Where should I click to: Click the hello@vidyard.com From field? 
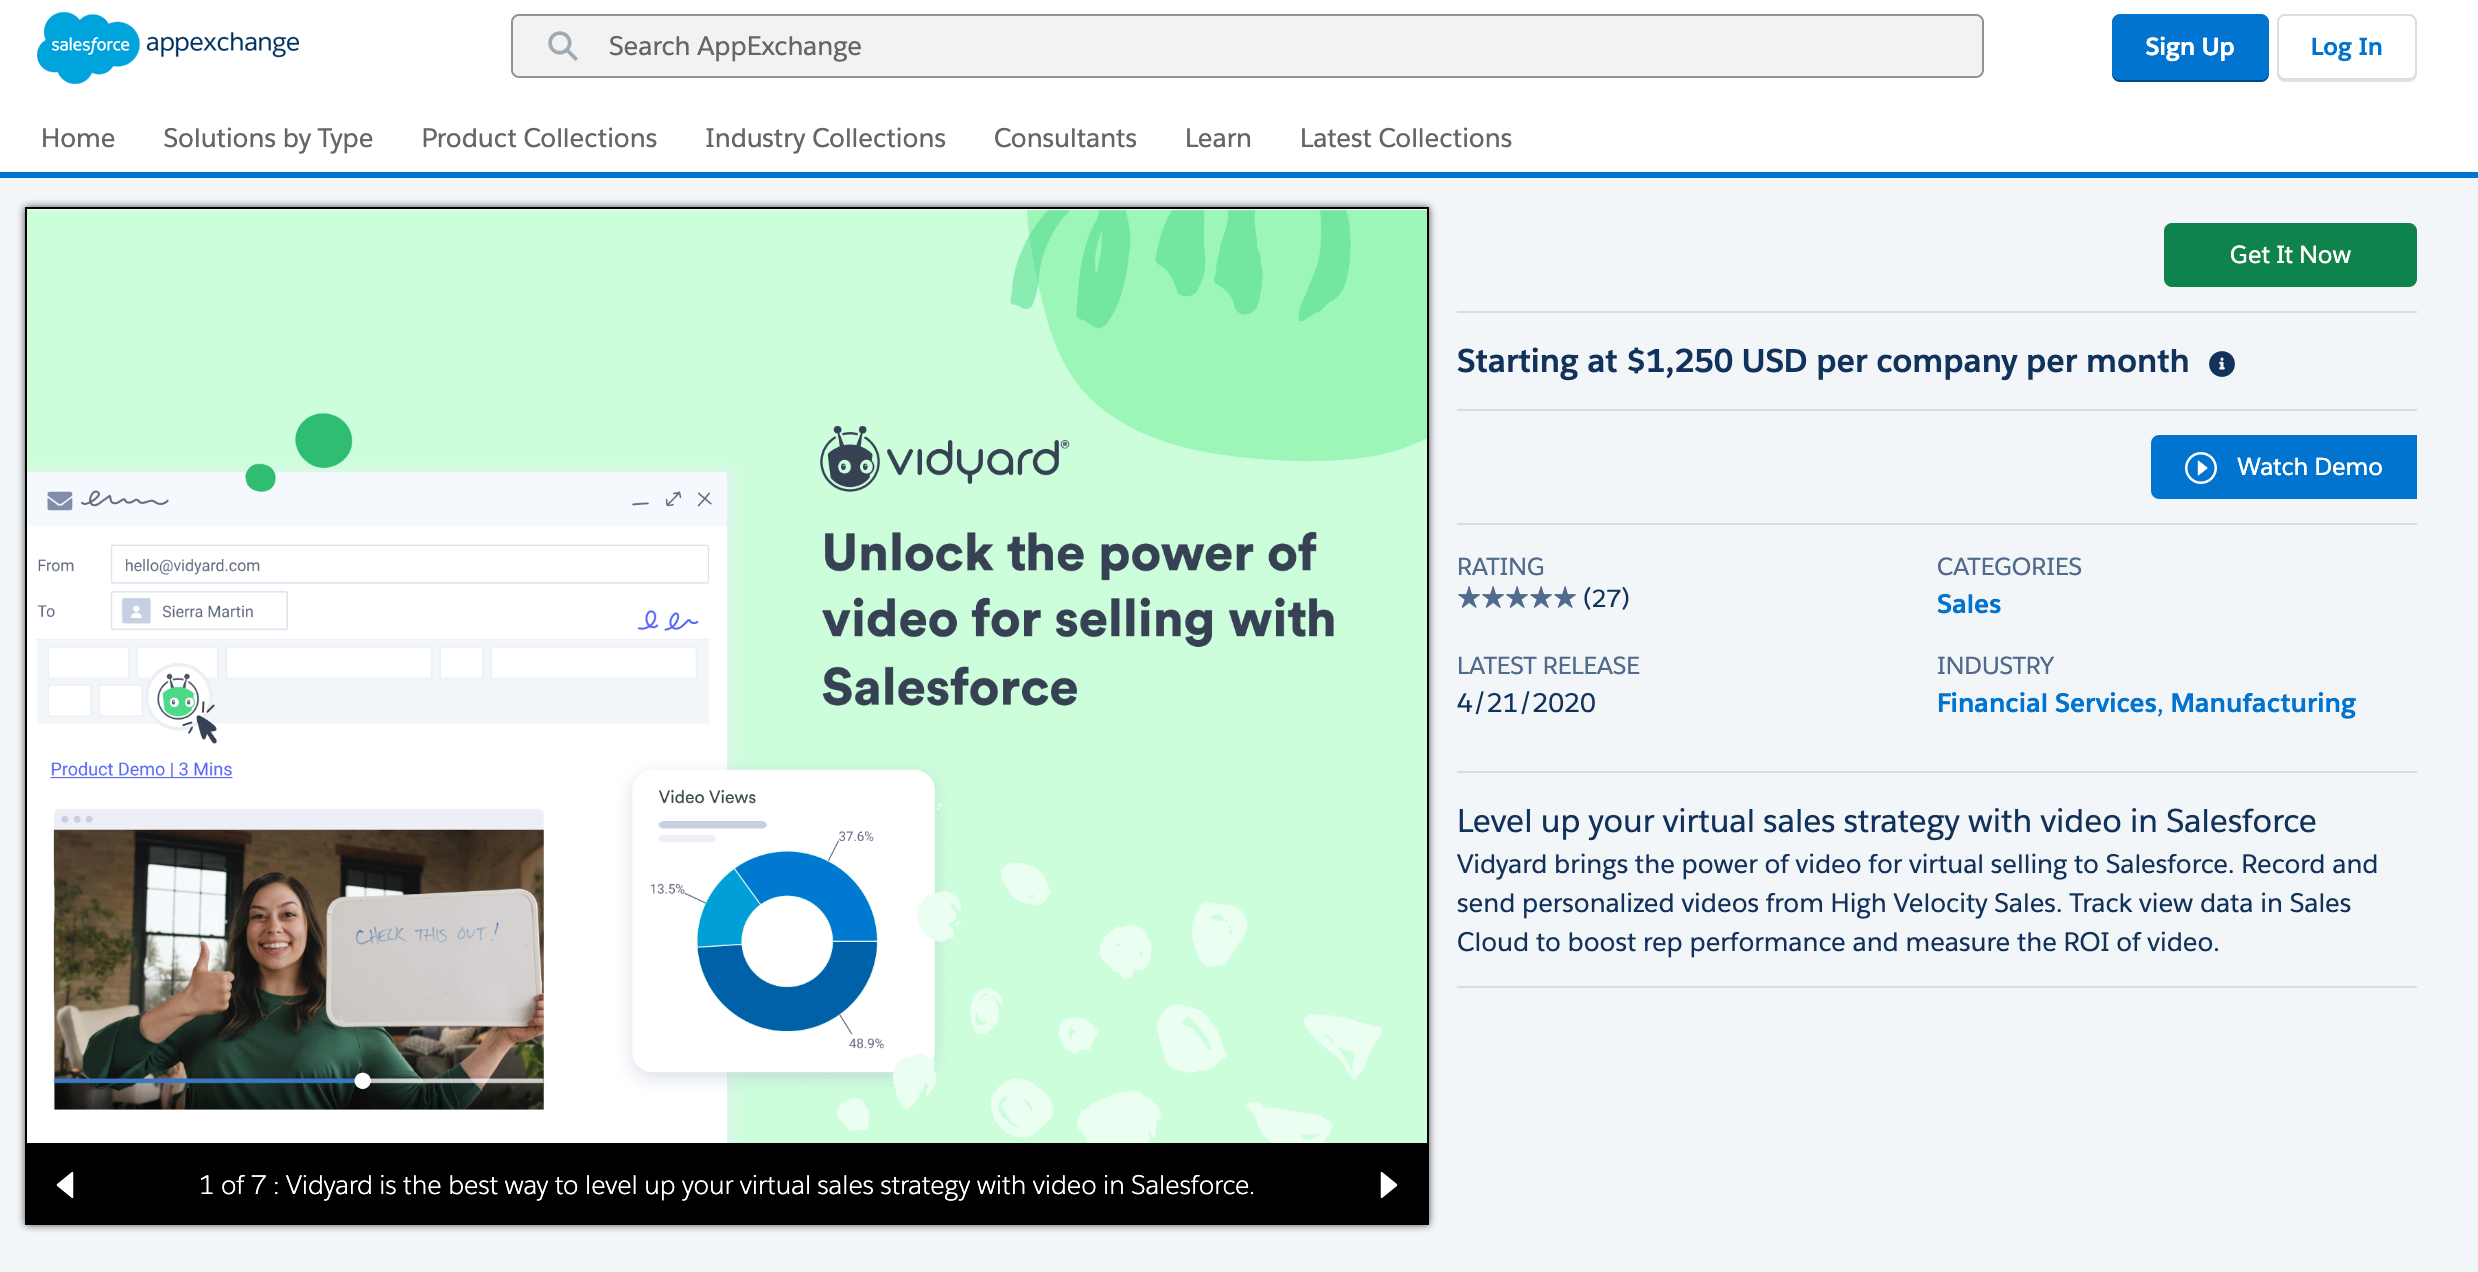tap(410, 565)
